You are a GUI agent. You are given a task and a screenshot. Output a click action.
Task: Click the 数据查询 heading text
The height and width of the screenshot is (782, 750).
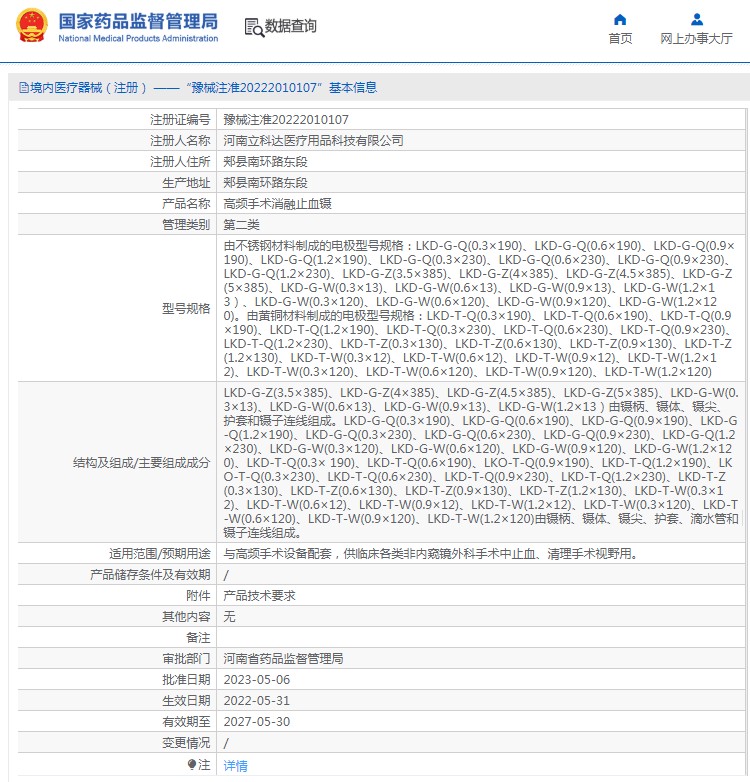tap(291, 26)
